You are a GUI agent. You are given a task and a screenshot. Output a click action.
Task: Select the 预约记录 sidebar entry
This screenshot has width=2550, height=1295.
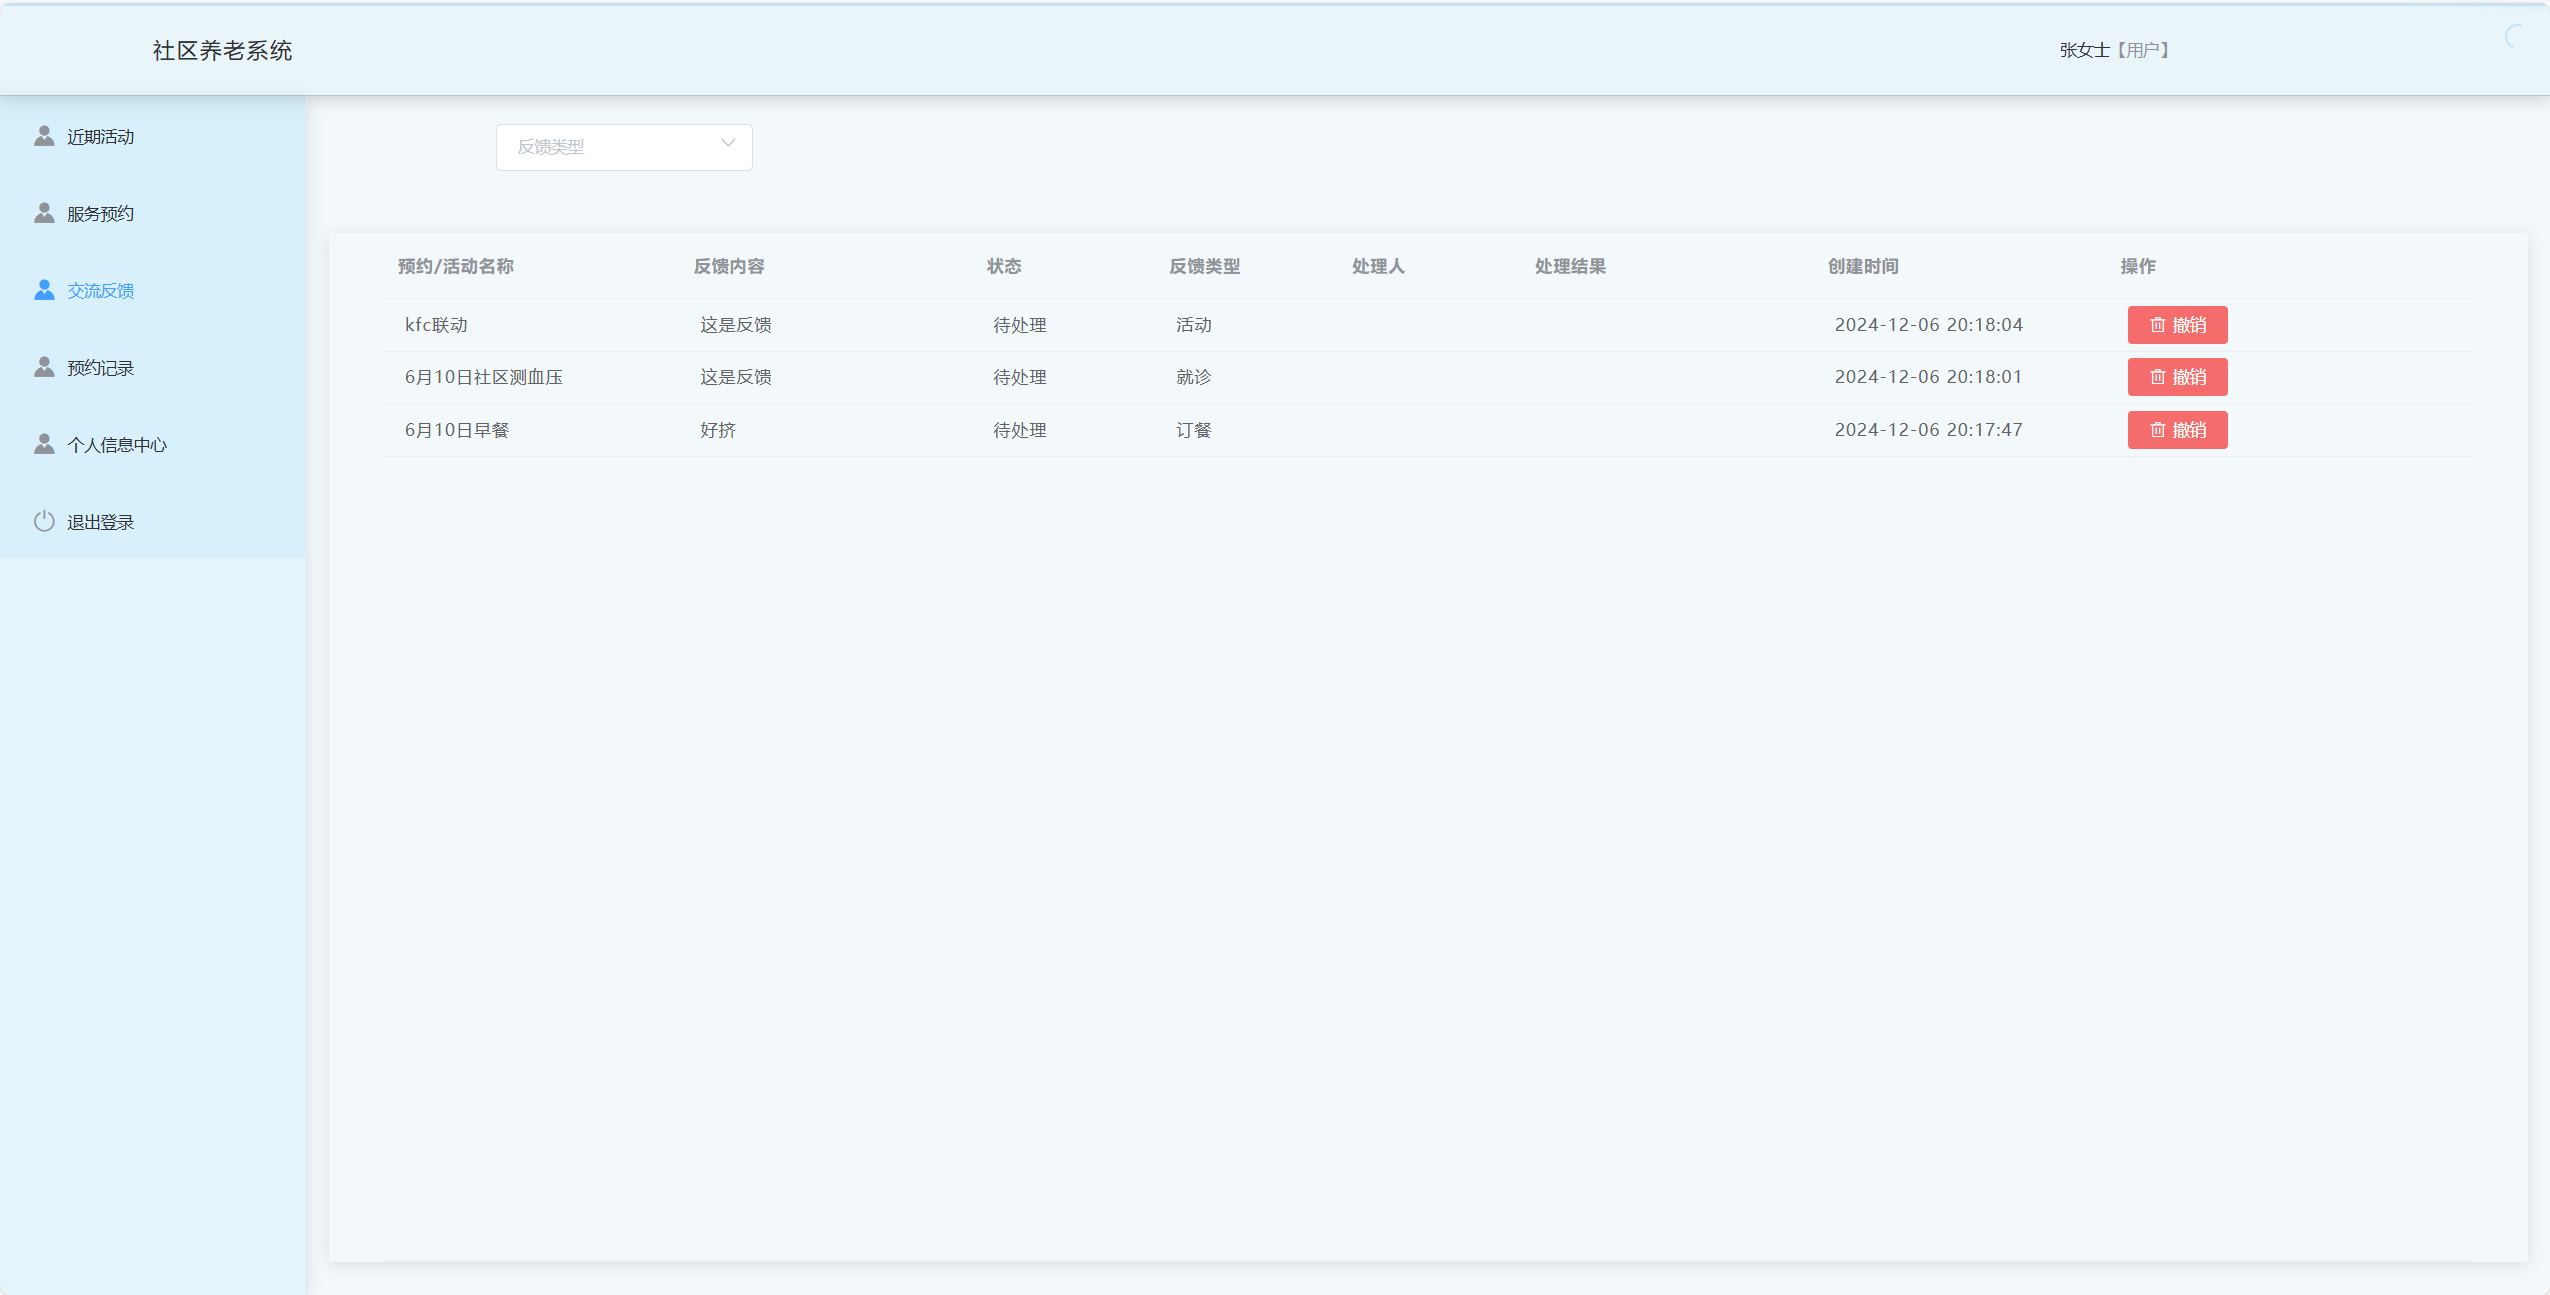(x=100, y=367)
